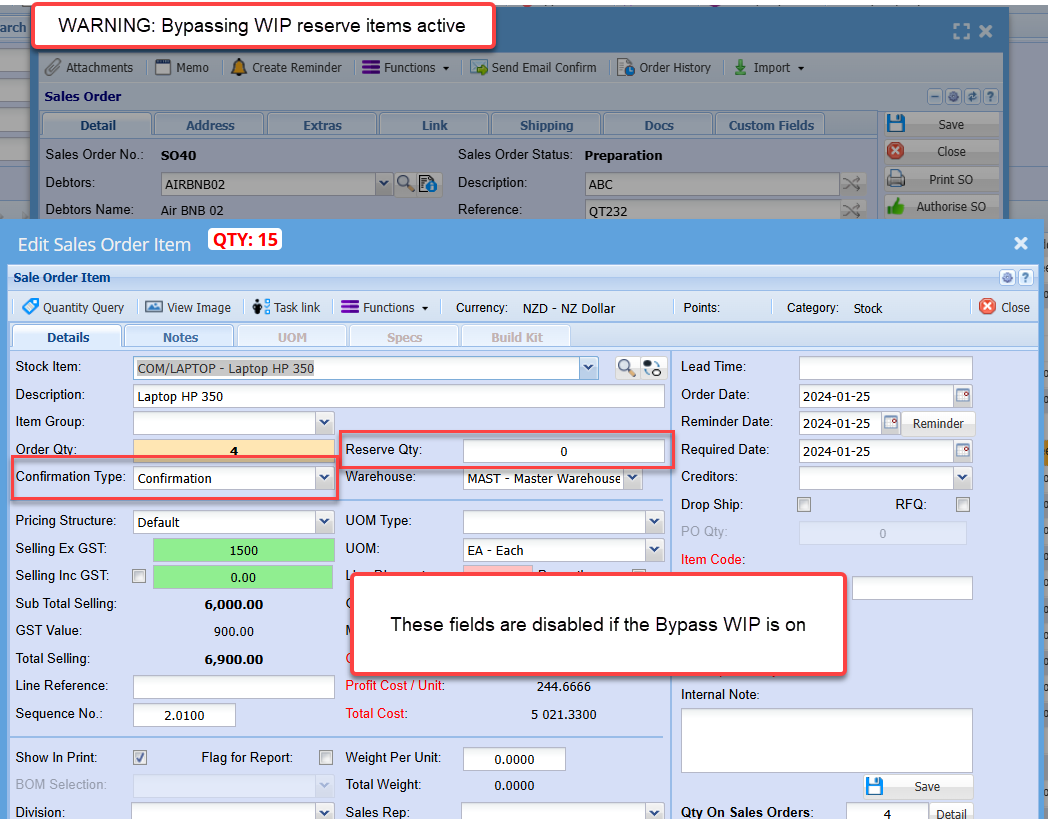Viewport: 1048px width, 819px height.
Task: Click the Reminder button
Action: pyautogui.click(x=938, y=423)
